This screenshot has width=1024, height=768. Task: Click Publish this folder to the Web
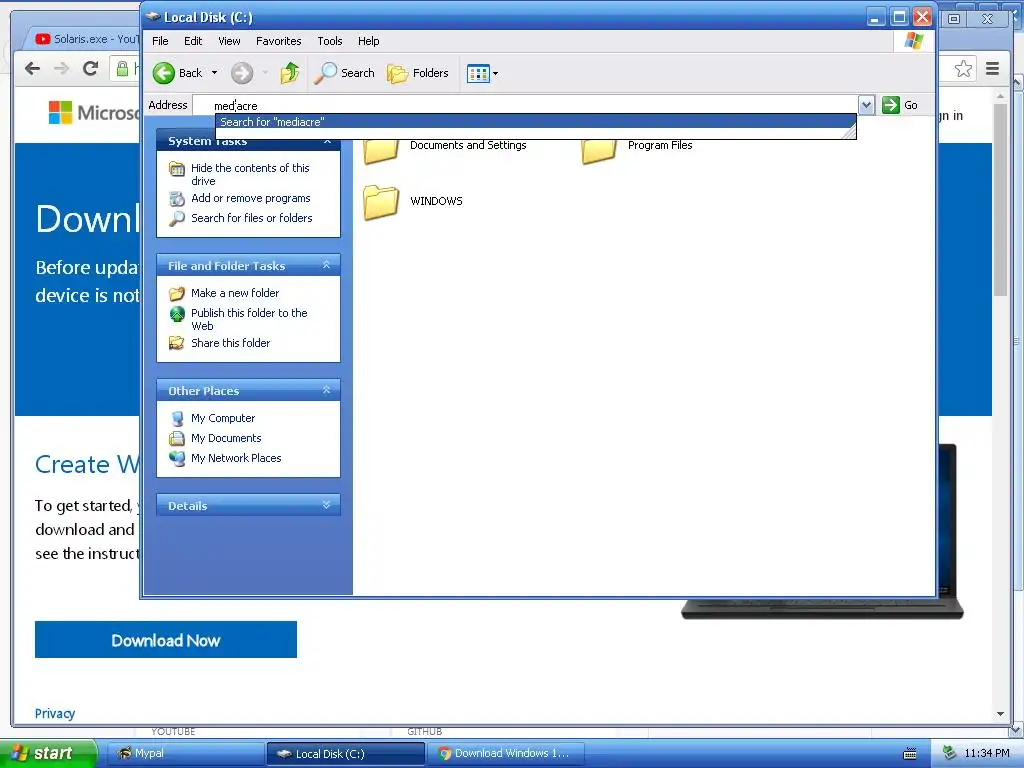click(x=249, y=319)
